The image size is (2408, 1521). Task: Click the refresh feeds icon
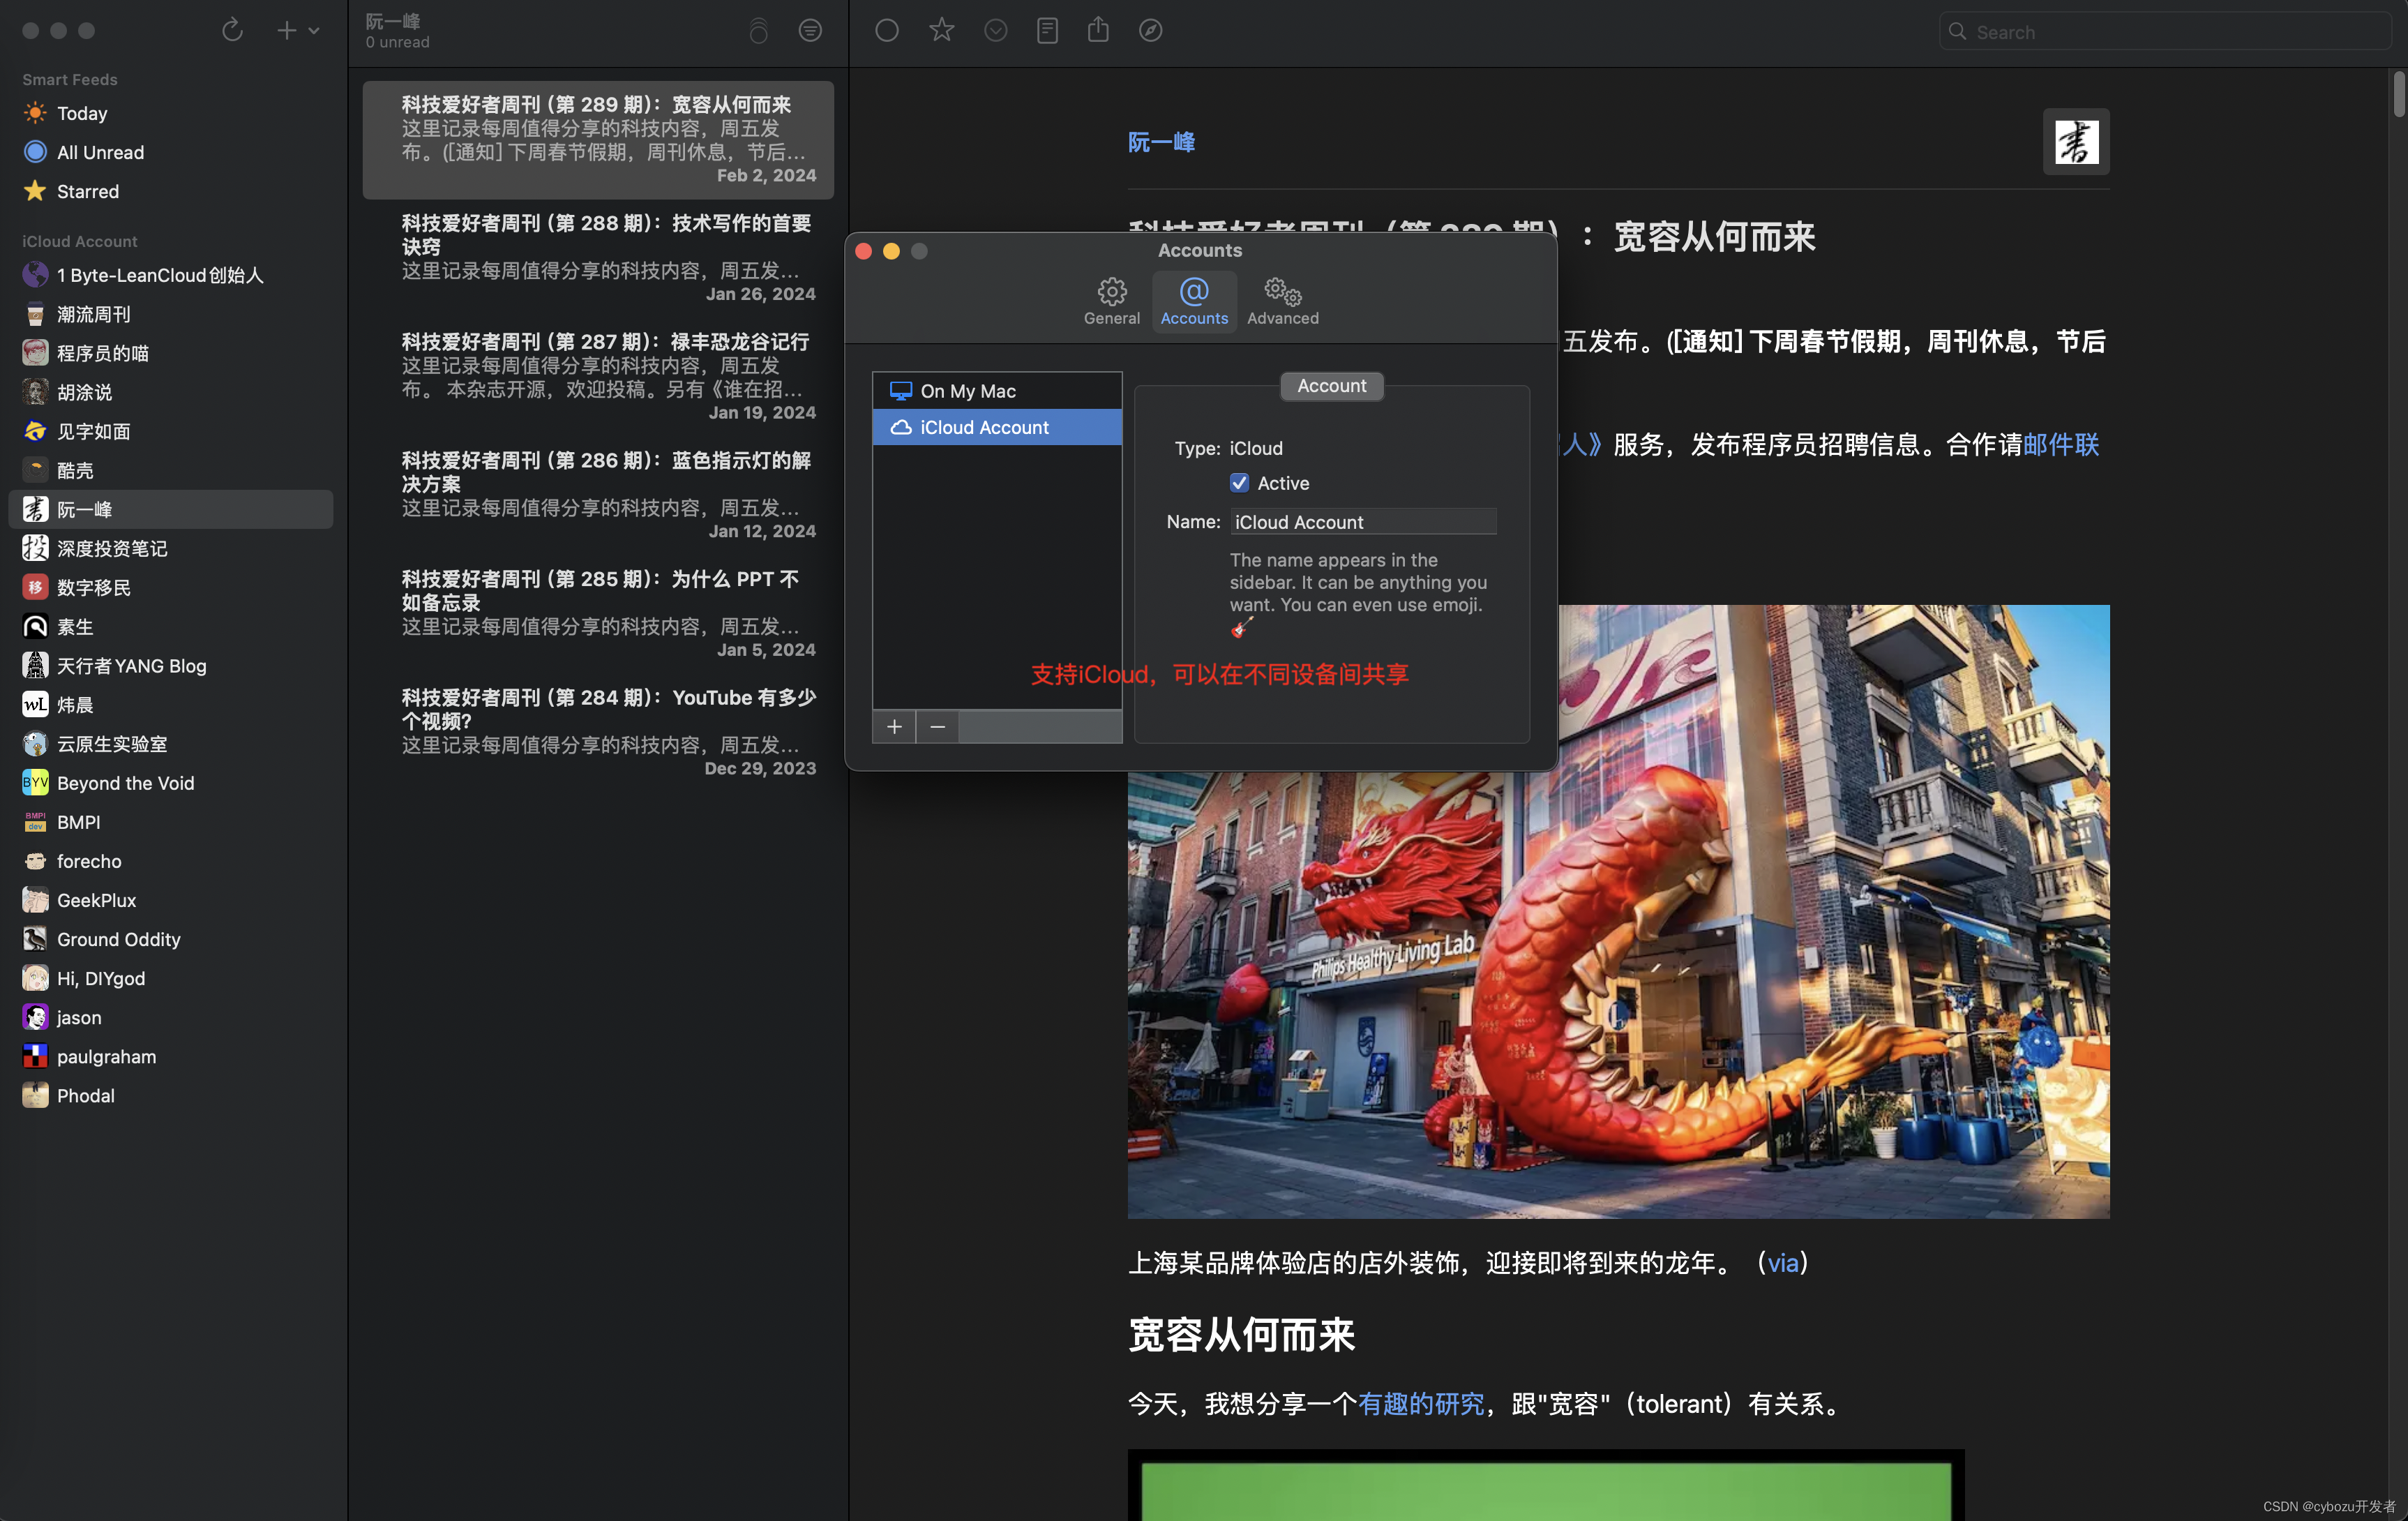tap(232, 30)
